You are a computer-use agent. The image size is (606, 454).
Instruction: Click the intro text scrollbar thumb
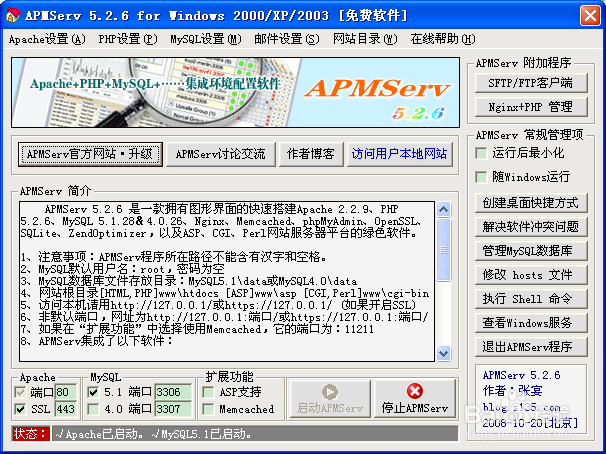(x=444, y=250)
